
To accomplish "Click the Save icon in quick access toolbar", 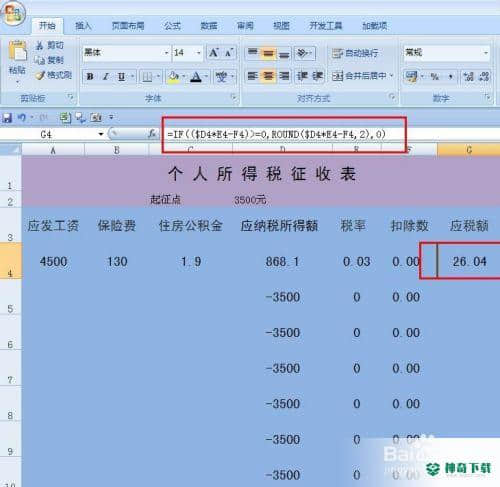I will tap(7, 118).
